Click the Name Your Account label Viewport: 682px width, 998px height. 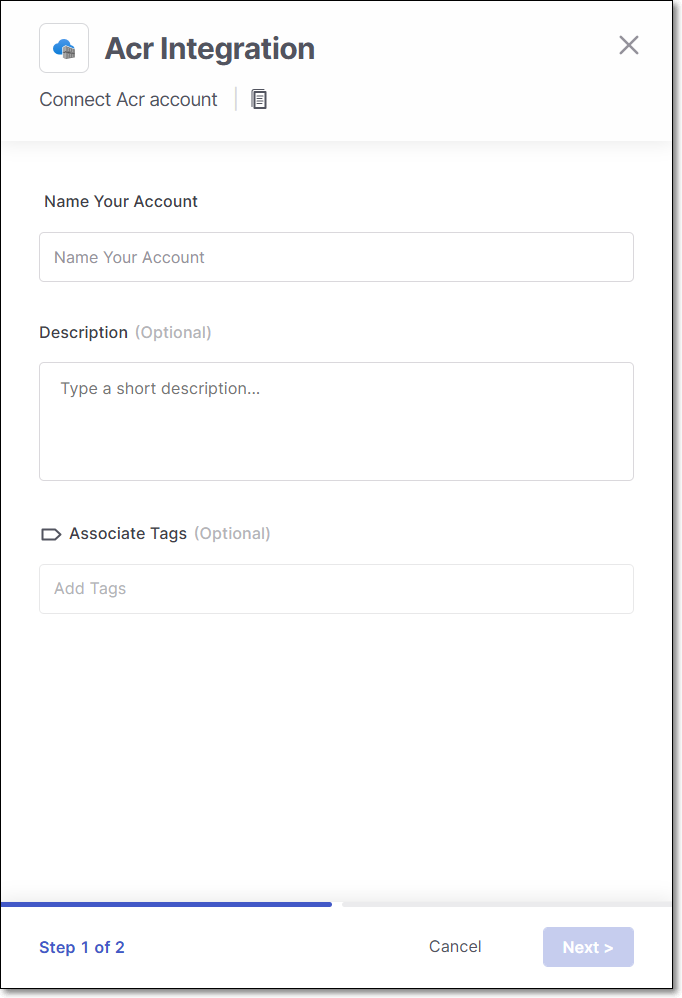point(121,201)
